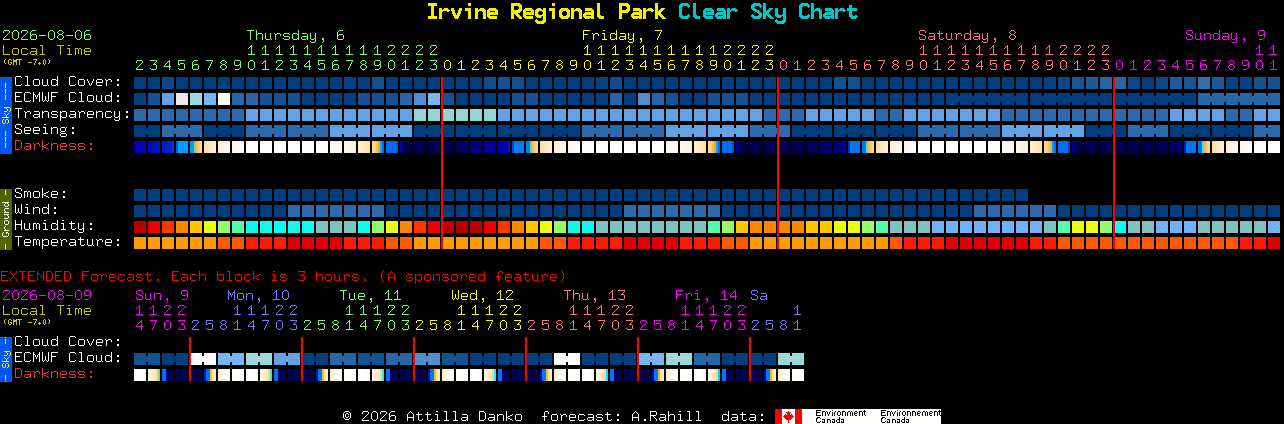Click the 'Irvine Regional Park' title
This screenshot has width=1284, height=424.
click(x=548, y=12)
